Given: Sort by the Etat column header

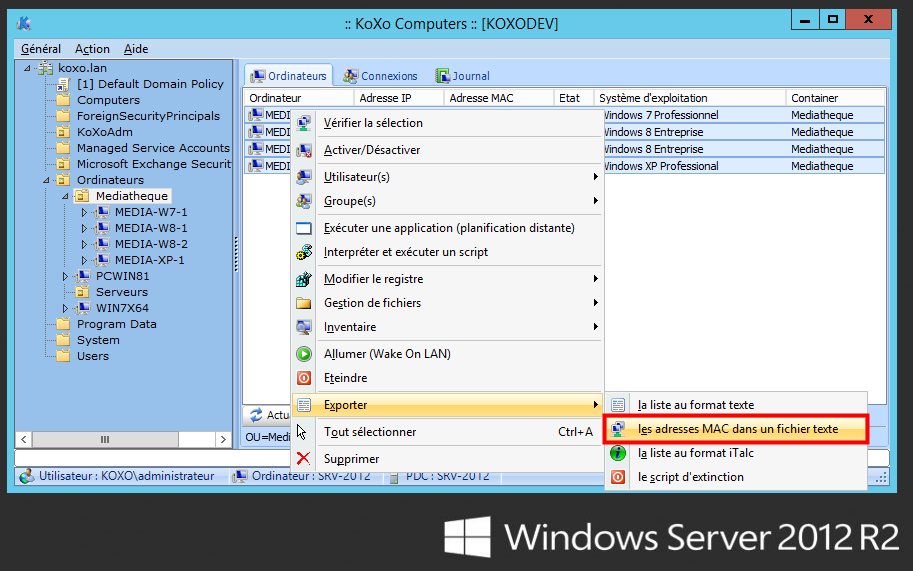Looking at the screenshot, I should (x=574, y=98).
